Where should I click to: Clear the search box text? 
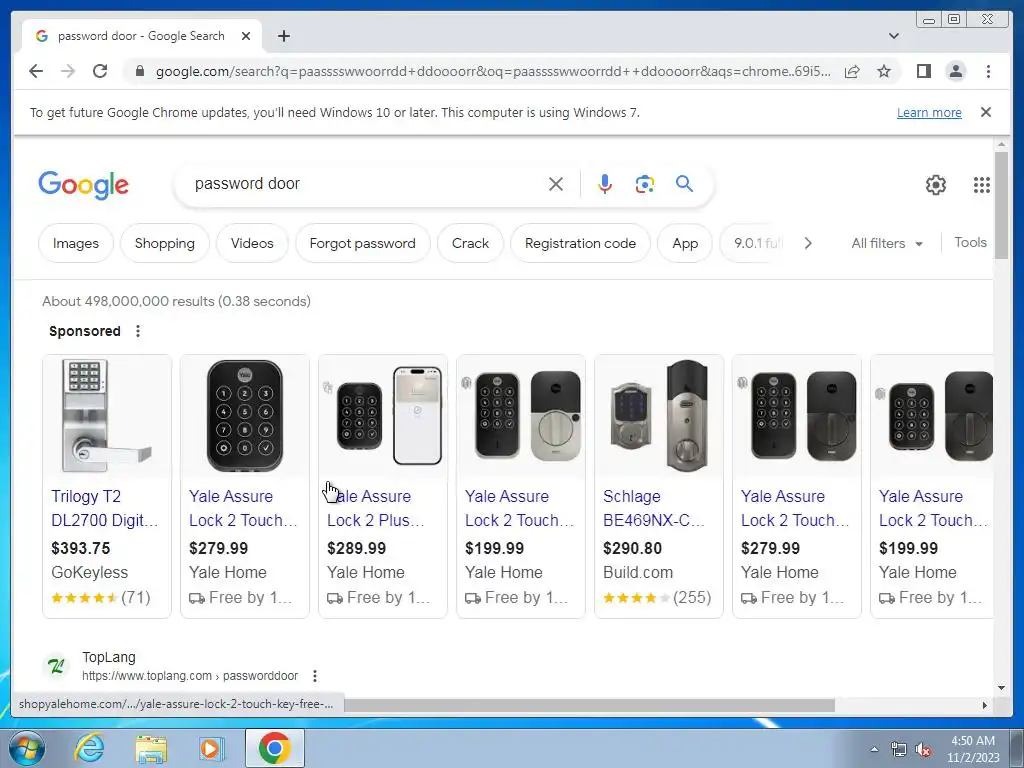[x=556, y=184]
